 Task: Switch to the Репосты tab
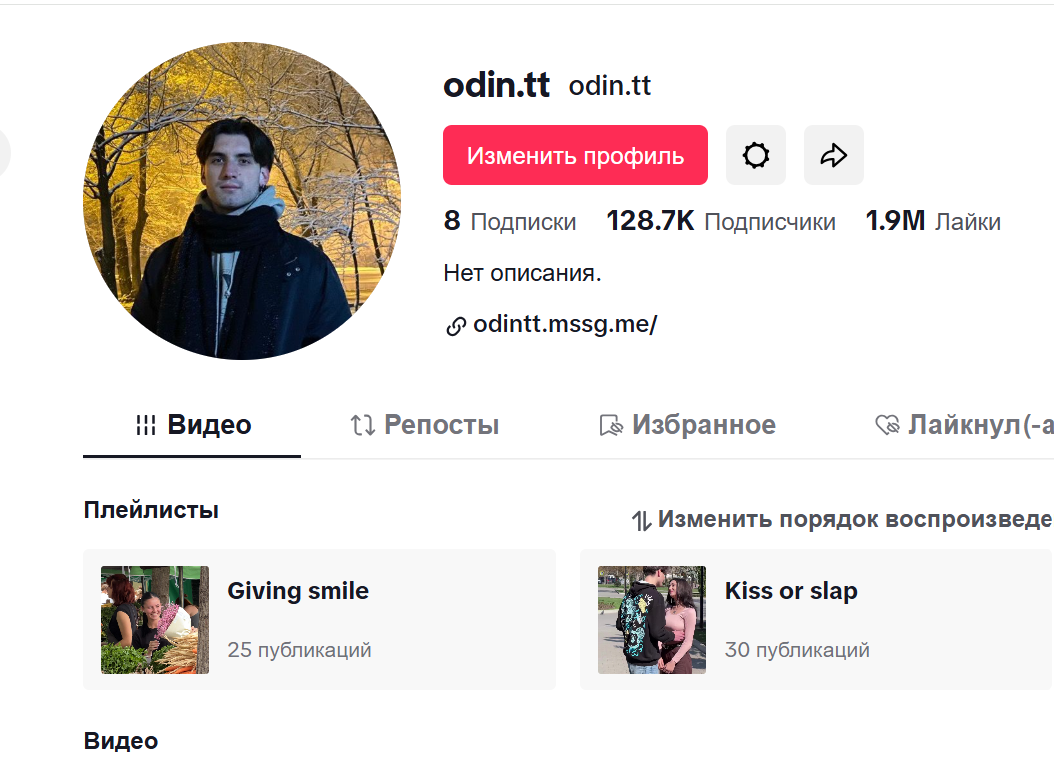point(441,424)
